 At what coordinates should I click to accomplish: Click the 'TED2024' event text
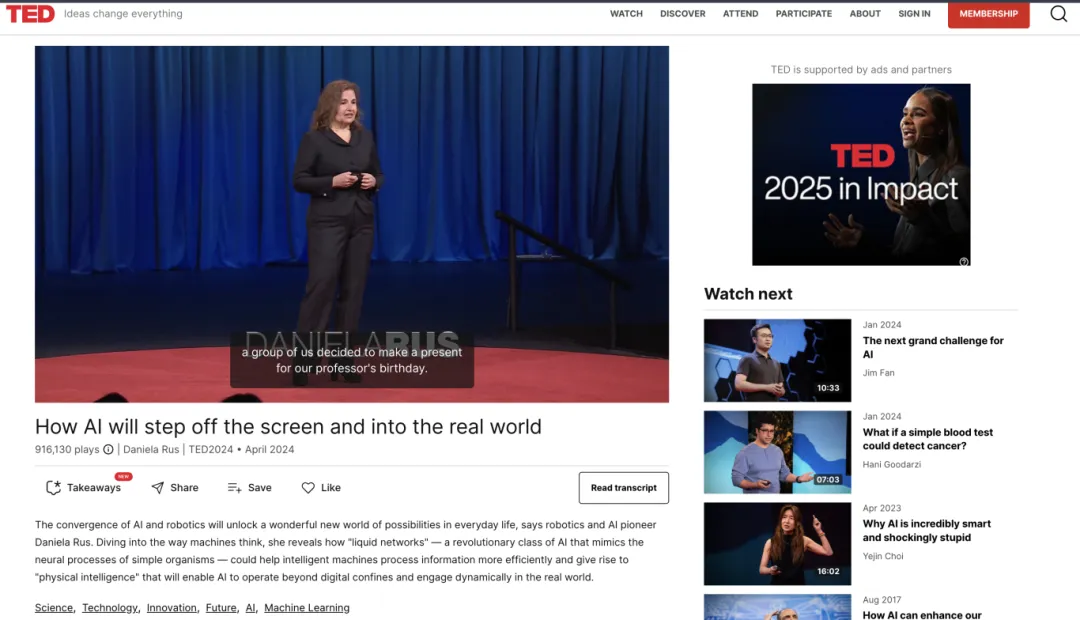[x=211, y=449]
